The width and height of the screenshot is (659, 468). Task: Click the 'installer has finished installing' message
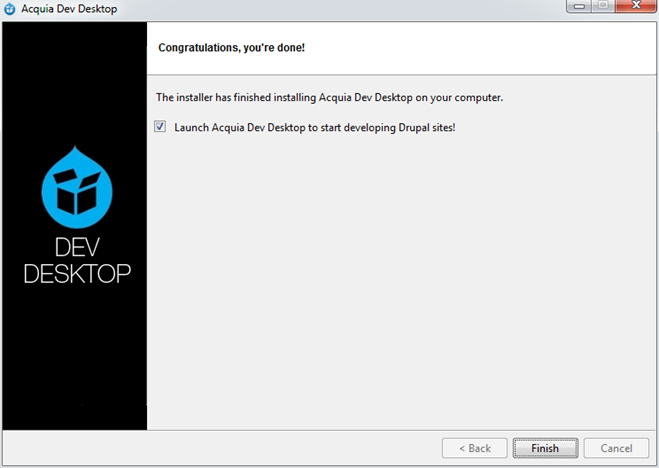pos(329,97)
